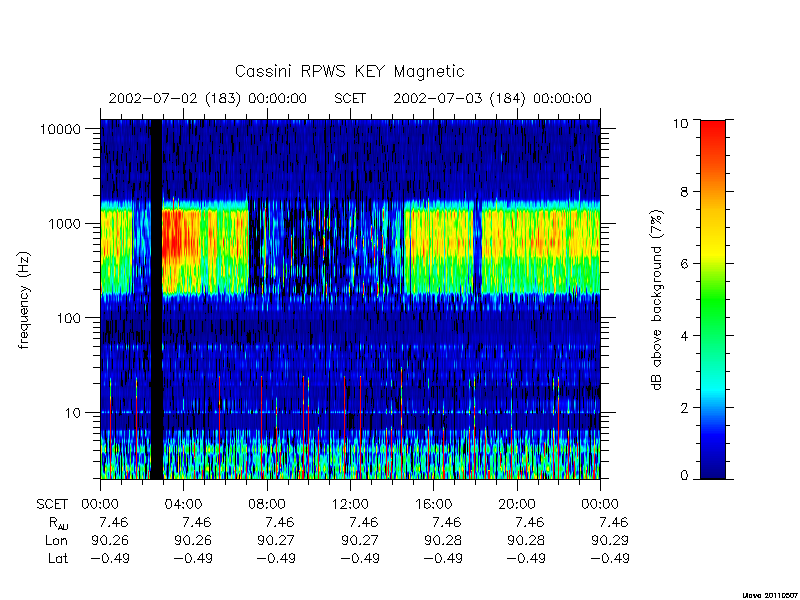Click the 08:00 time tick label

click(x=267, y=505)
